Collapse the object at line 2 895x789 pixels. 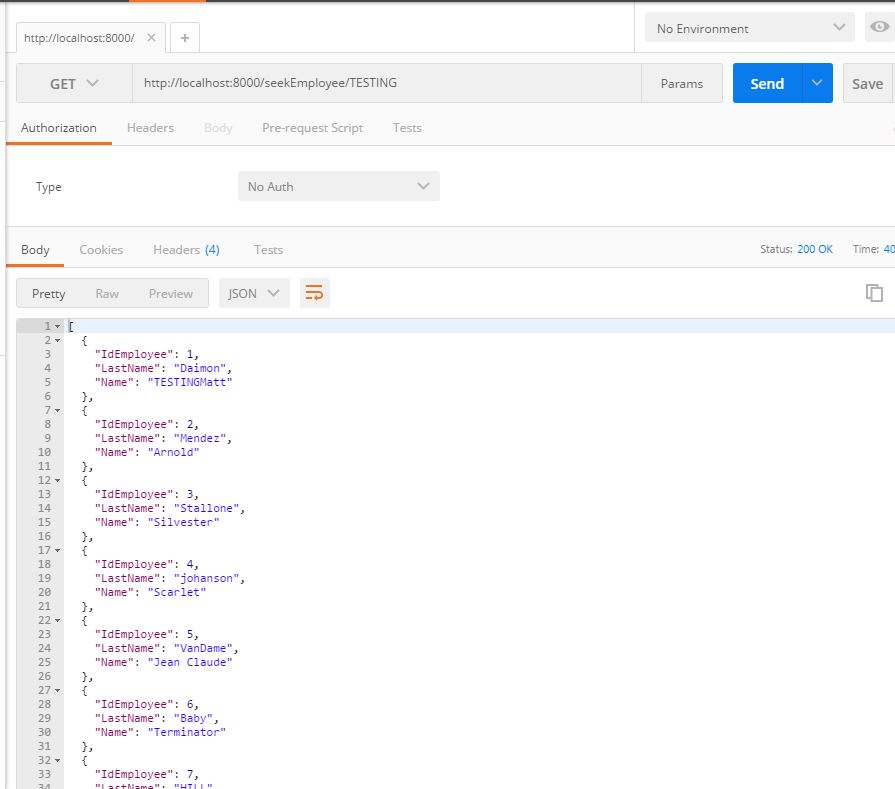(x=58, y=341)
